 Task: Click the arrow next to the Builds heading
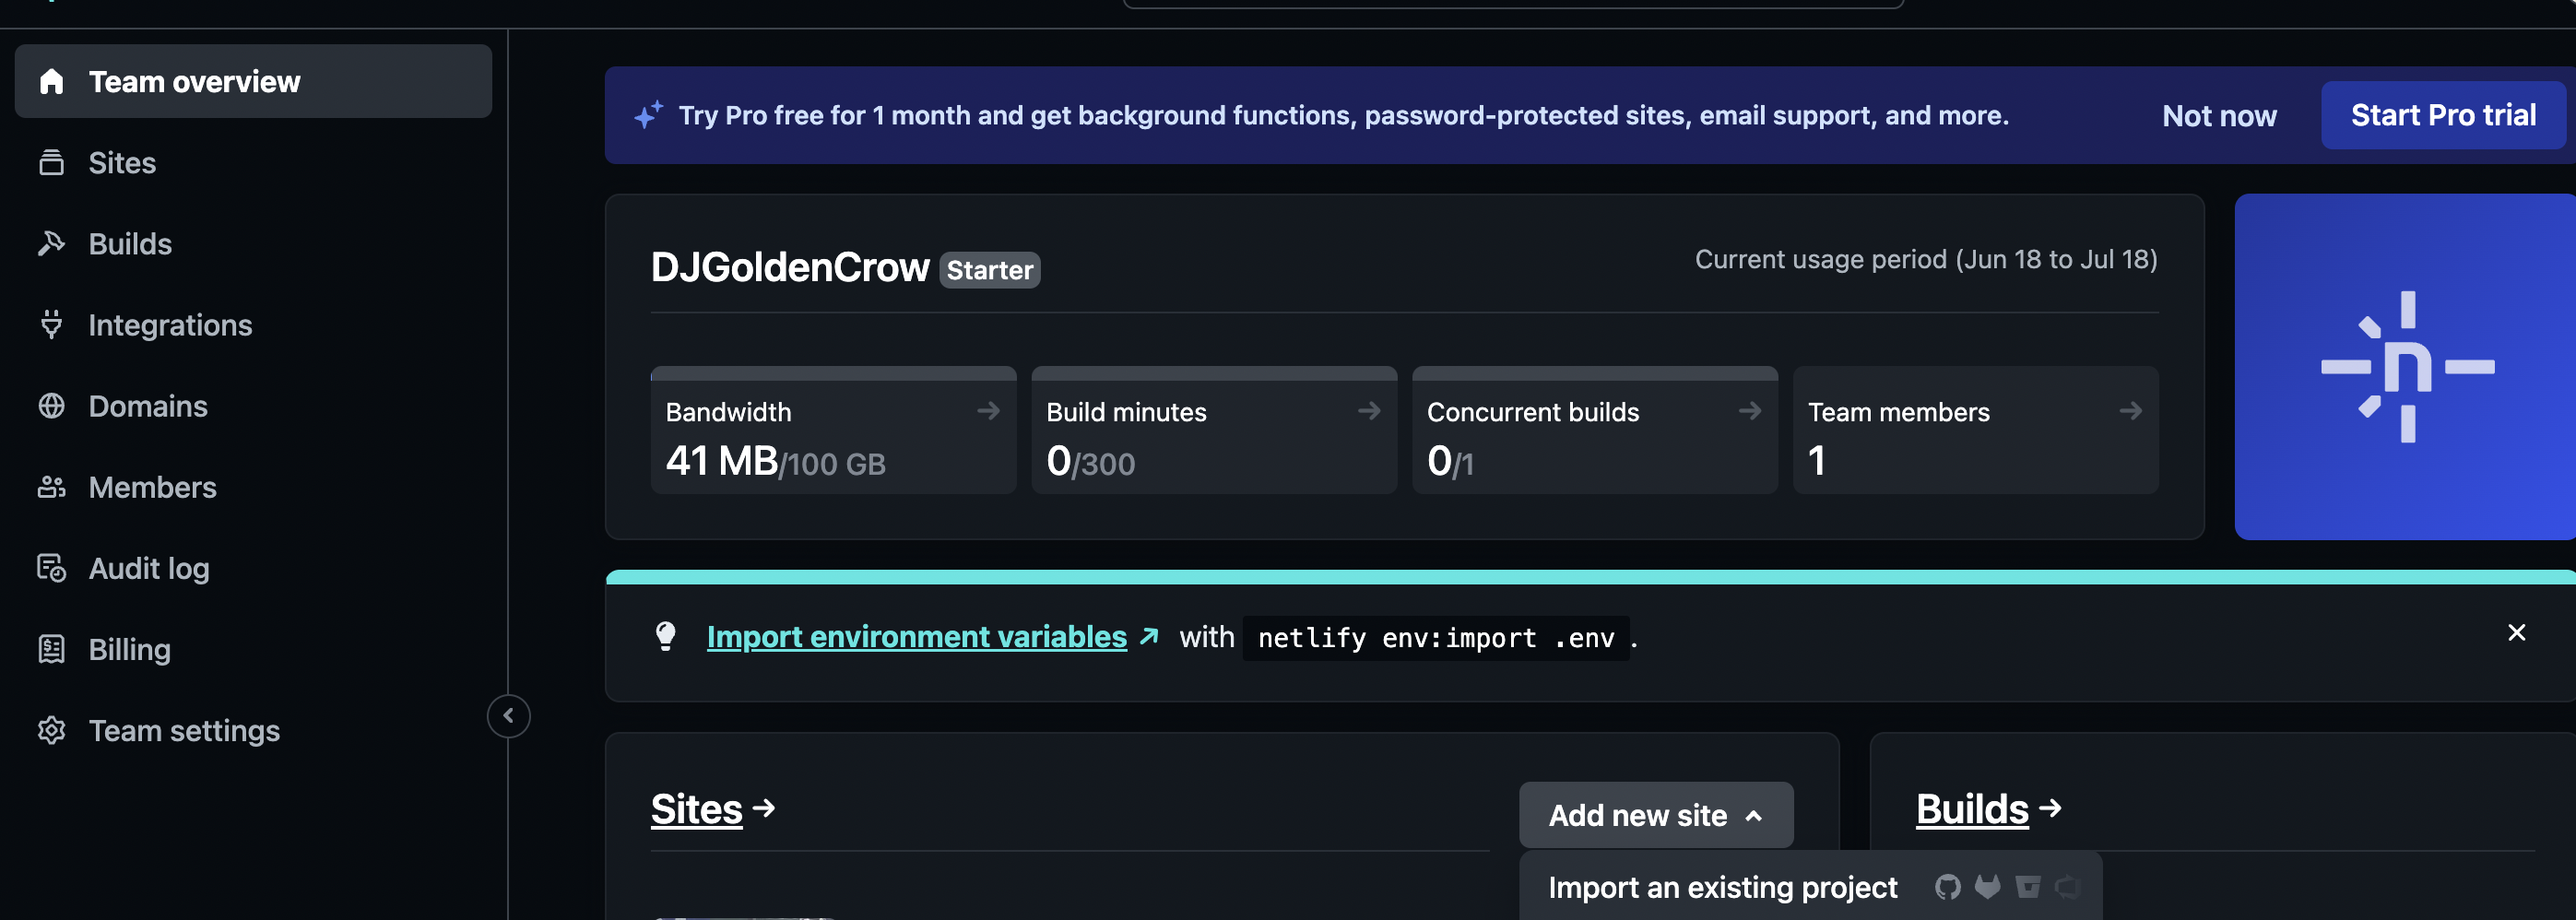(2050, 808)
